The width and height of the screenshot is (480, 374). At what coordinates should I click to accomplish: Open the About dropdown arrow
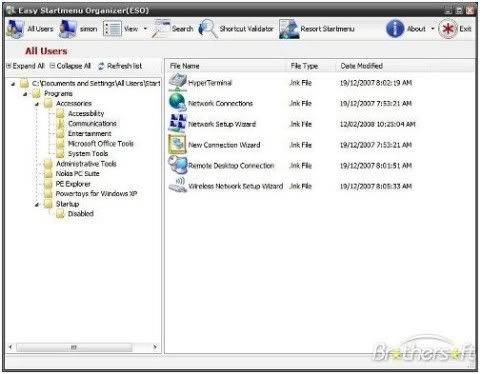point(433,29)
